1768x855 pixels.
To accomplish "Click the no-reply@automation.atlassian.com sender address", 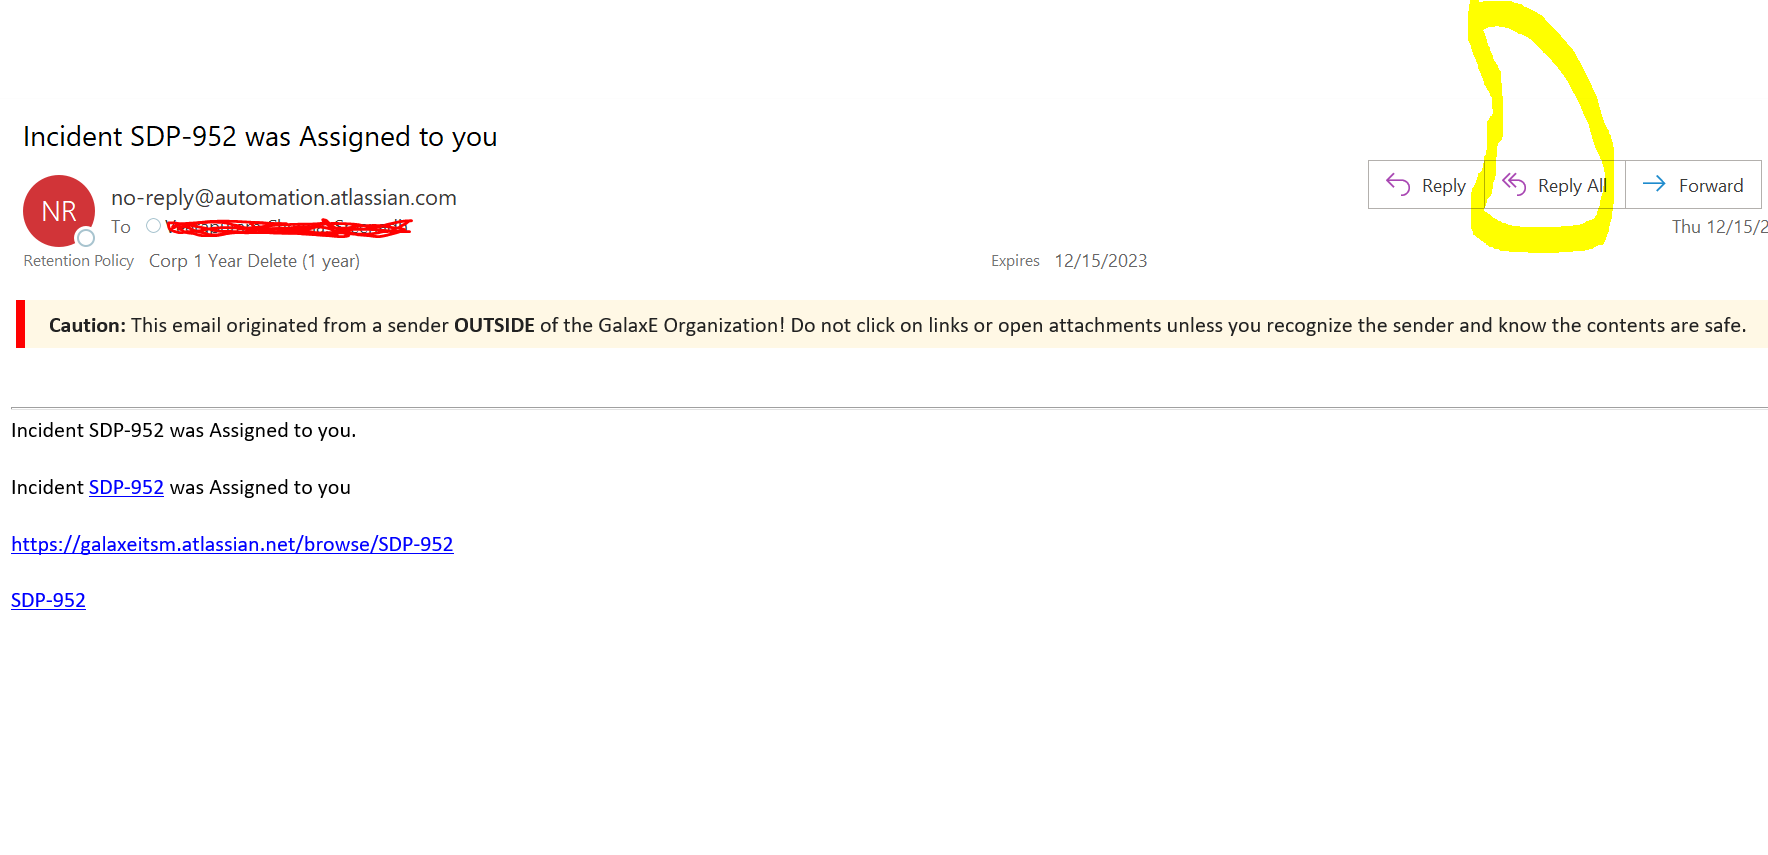I will point(284,198).
